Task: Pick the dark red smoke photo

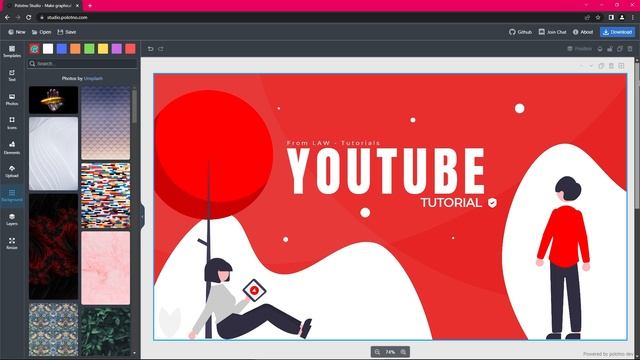Action: (53, 247)
